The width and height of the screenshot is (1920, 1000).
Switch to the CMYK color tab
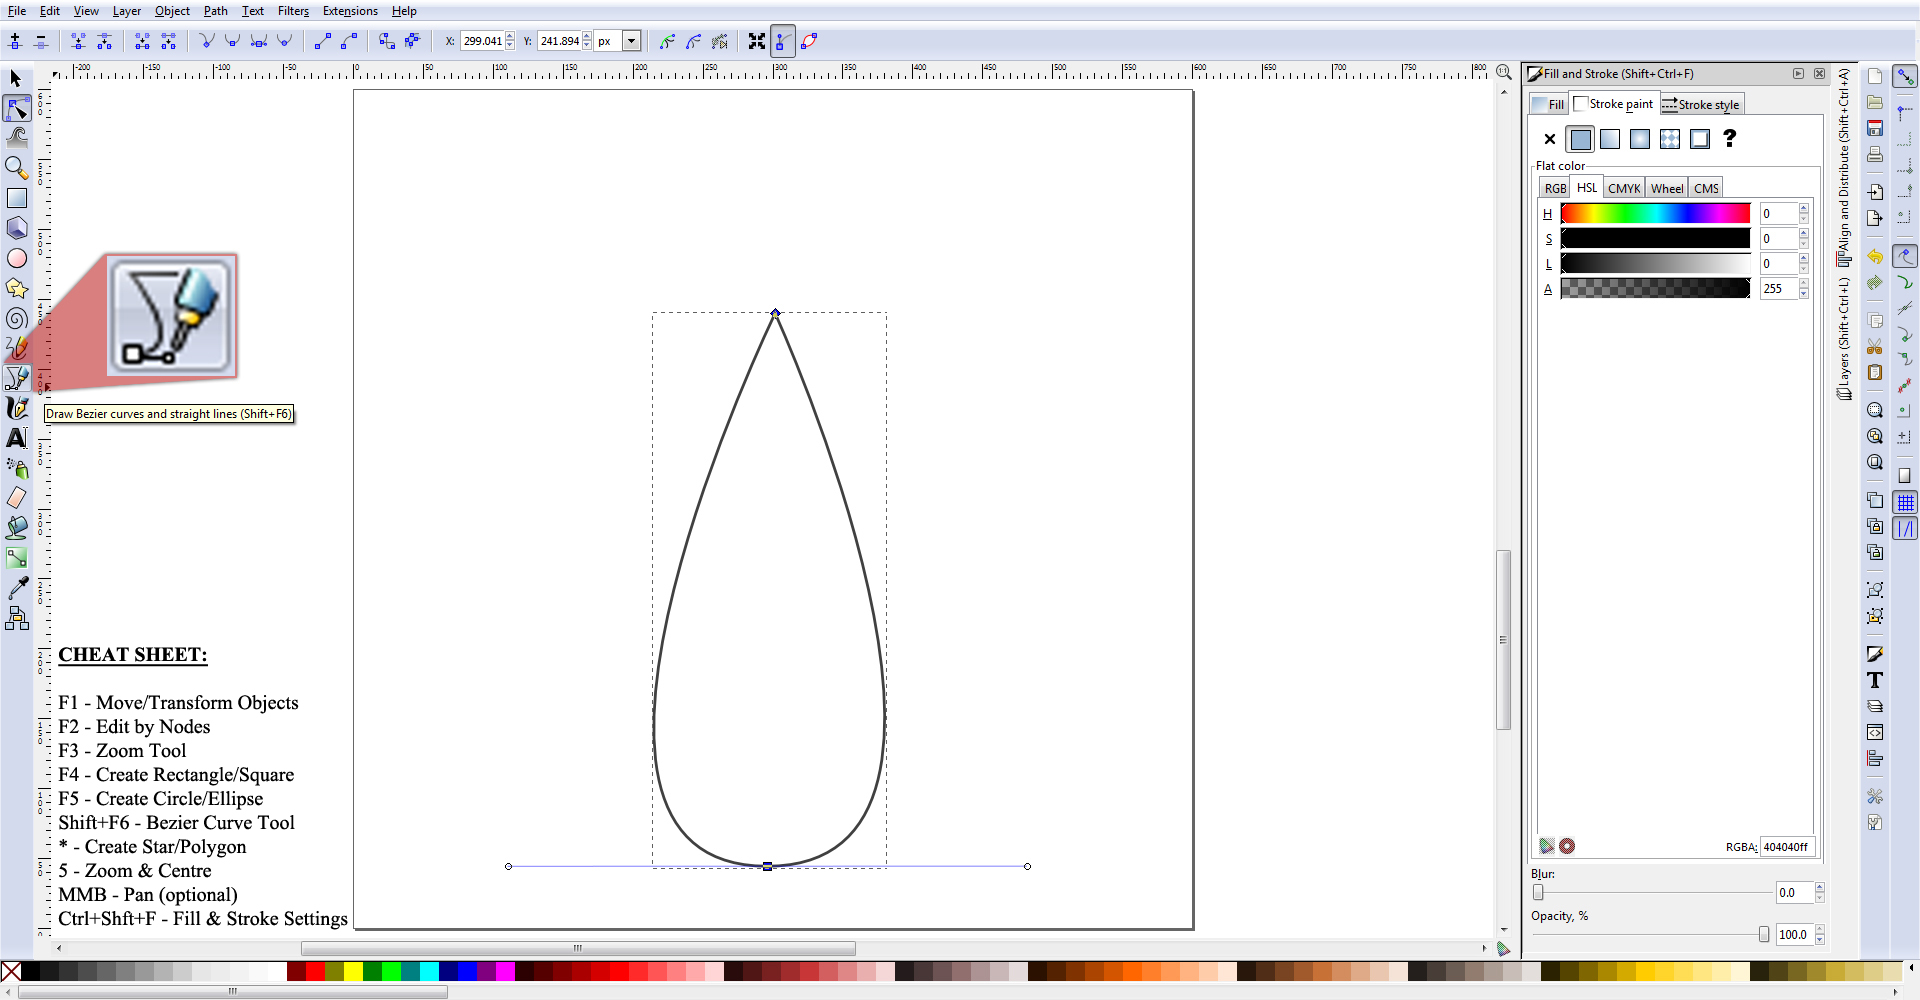click(1624, 188)
